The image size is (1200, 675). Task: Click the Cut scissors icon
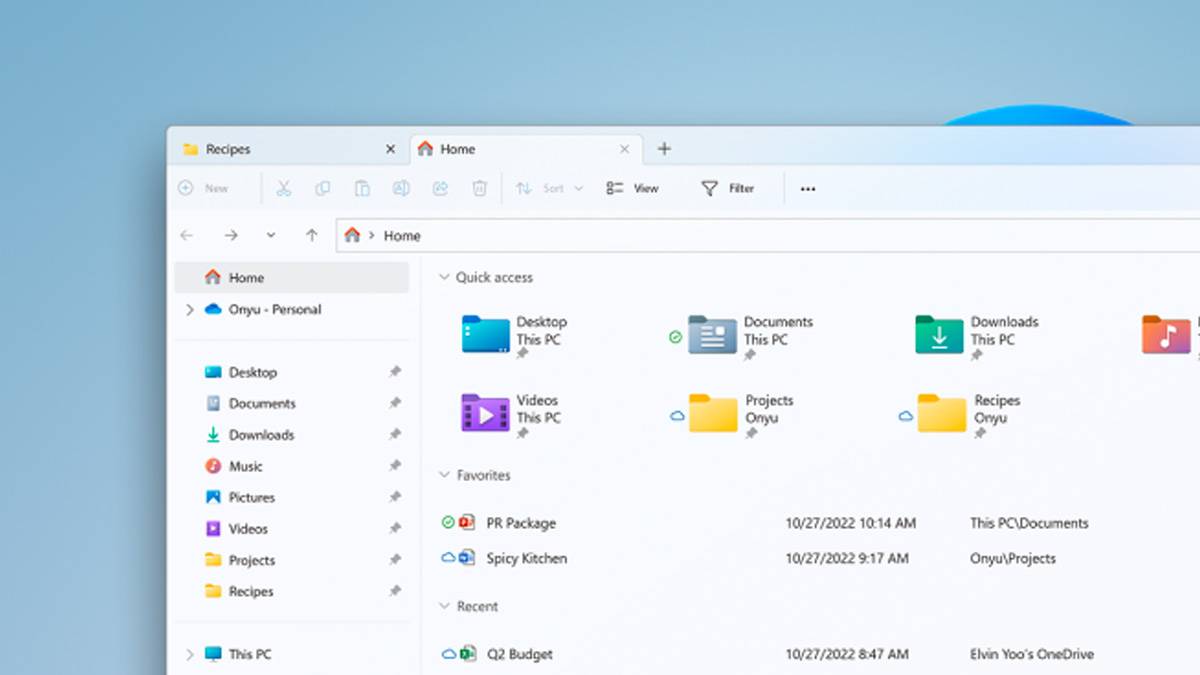[x=284, y=188]
